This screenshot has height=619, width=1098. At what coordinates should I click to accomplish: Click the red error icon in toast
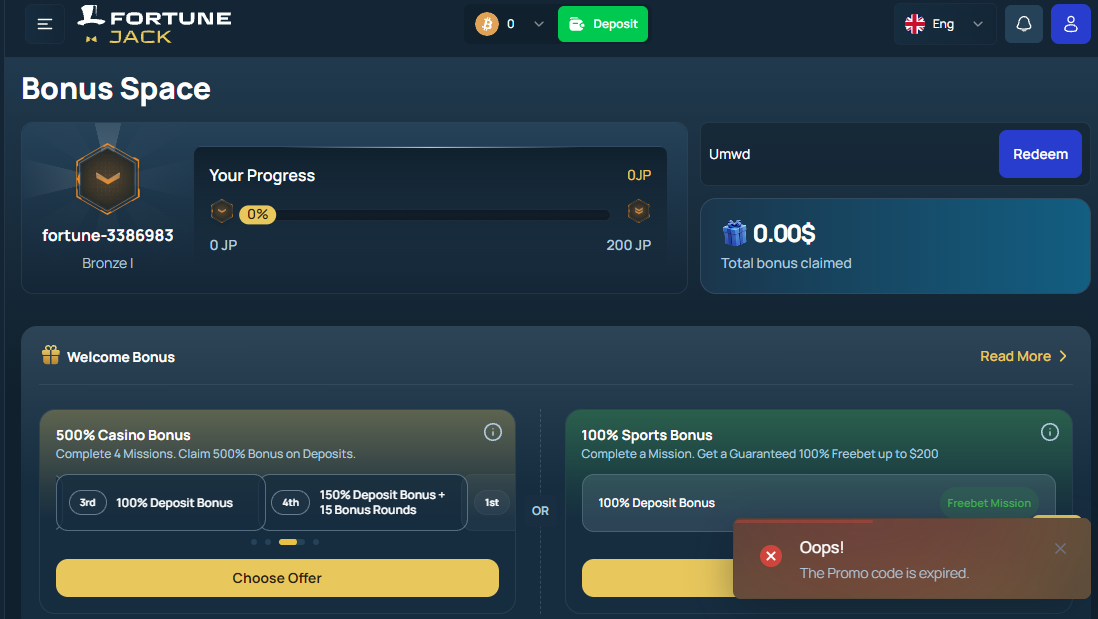(771, 556)
